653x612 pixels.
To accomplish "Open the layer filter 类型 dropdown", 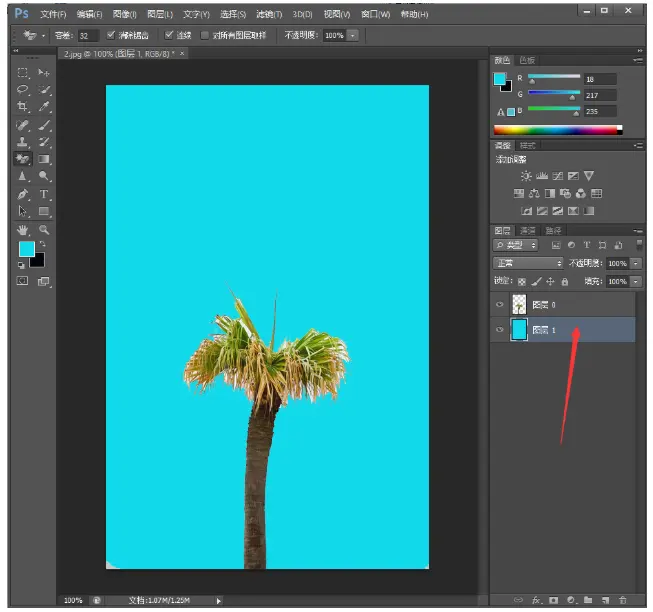I will [x=516, y=245].
